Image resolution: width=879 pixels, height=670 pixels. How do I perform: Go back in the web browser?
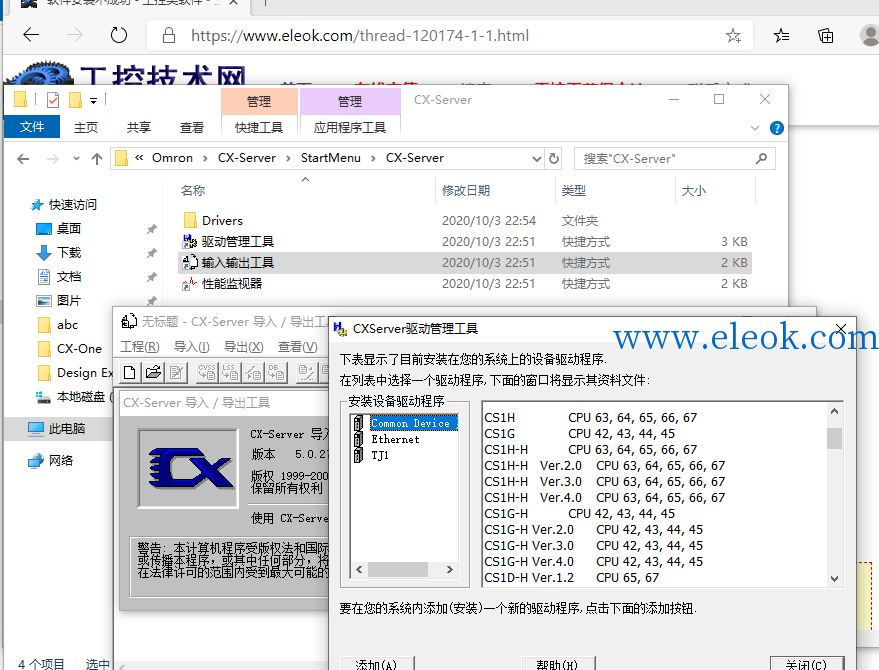pyautogui.click(x=31, y=35)
